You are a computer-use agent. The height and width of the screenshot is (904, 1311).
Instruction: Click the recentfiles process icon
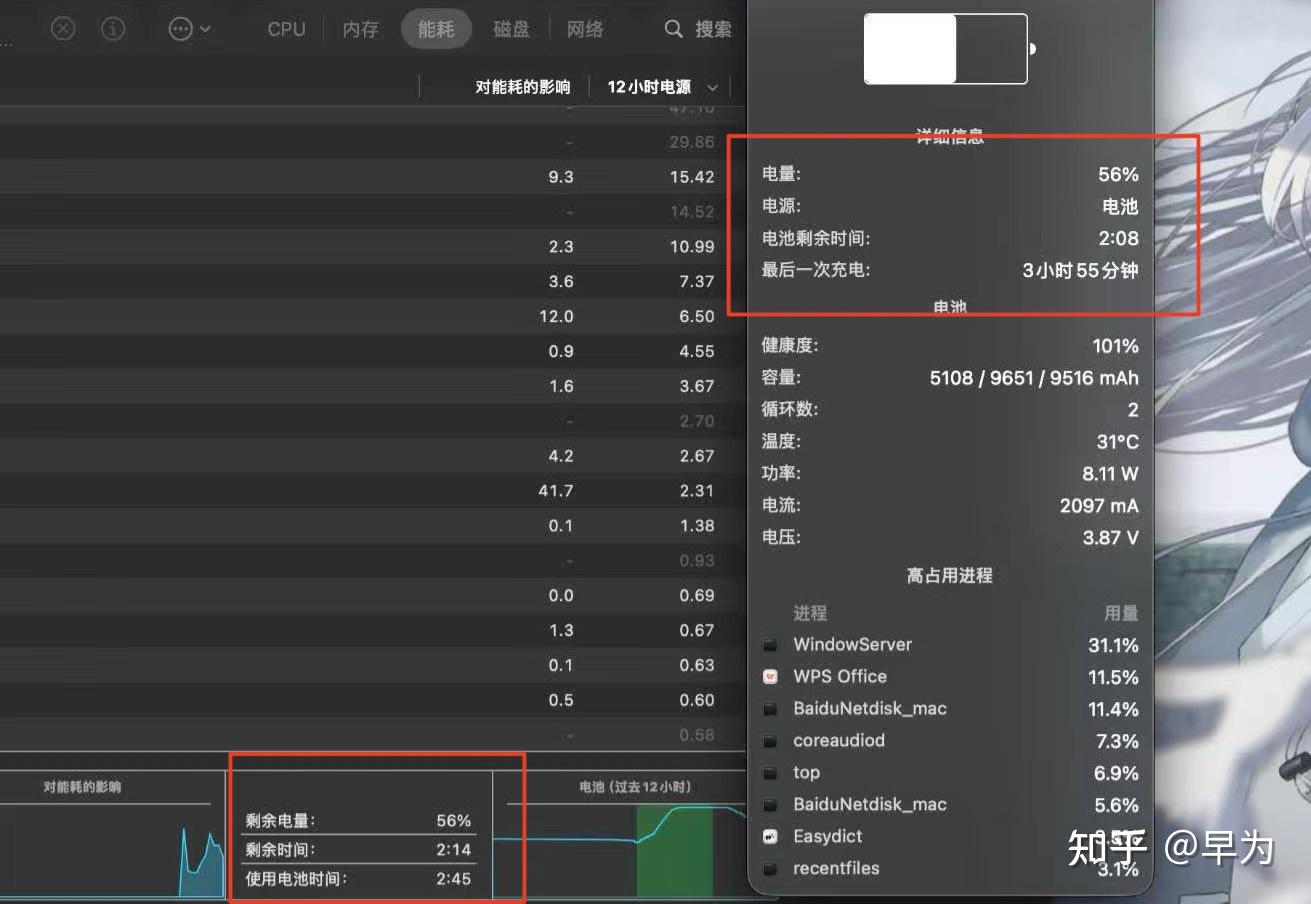point(770,869)
